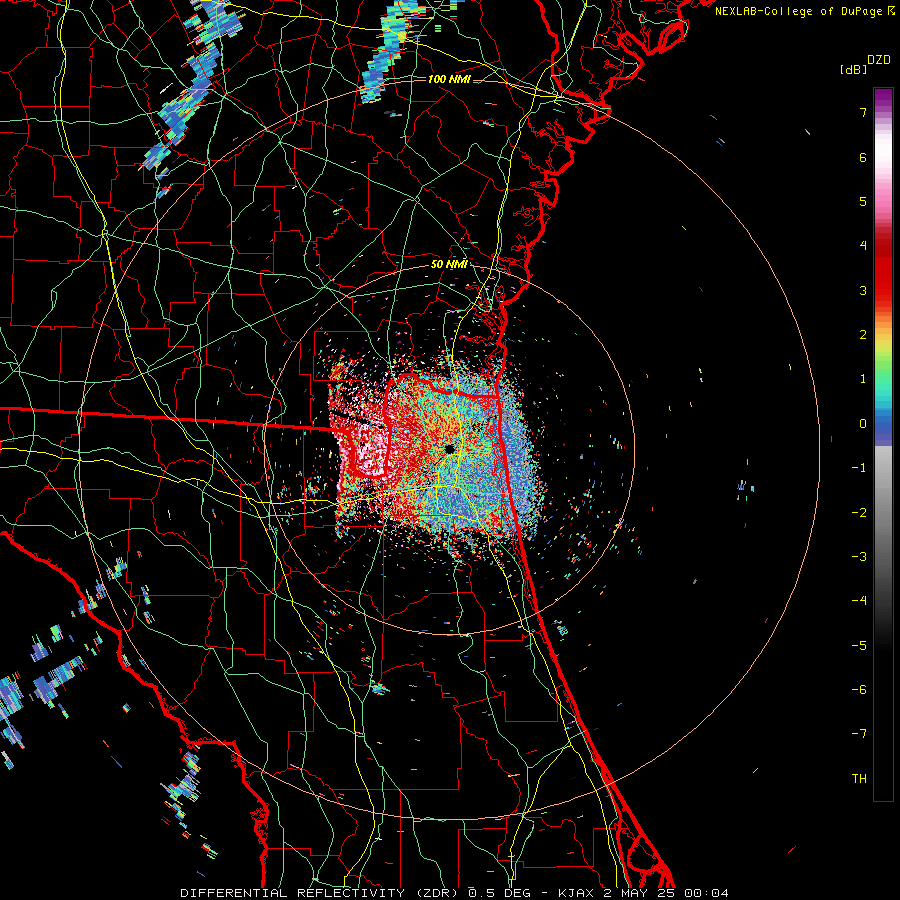Viewport: 900px width, 900px height.
Task: Click the 6 value on color scale
Action: click(863, 157)
